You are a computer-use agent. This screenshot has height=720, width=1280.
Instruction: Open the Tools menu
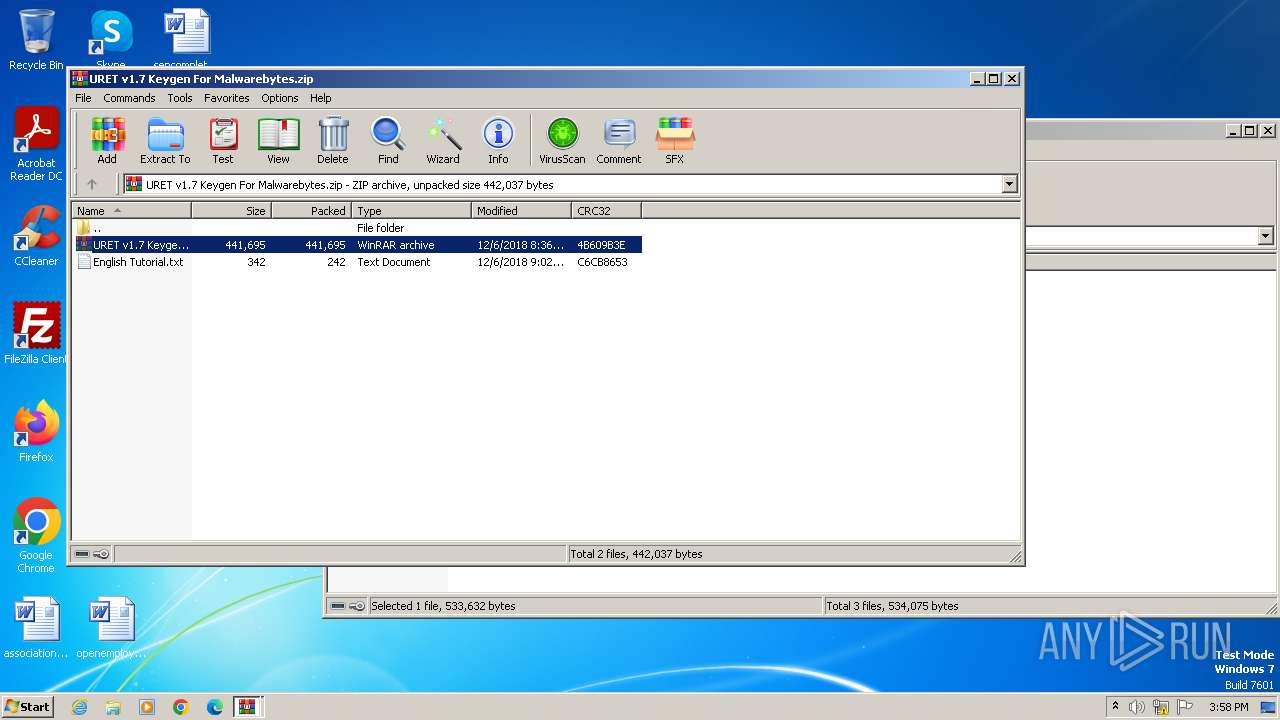(180, 98)
